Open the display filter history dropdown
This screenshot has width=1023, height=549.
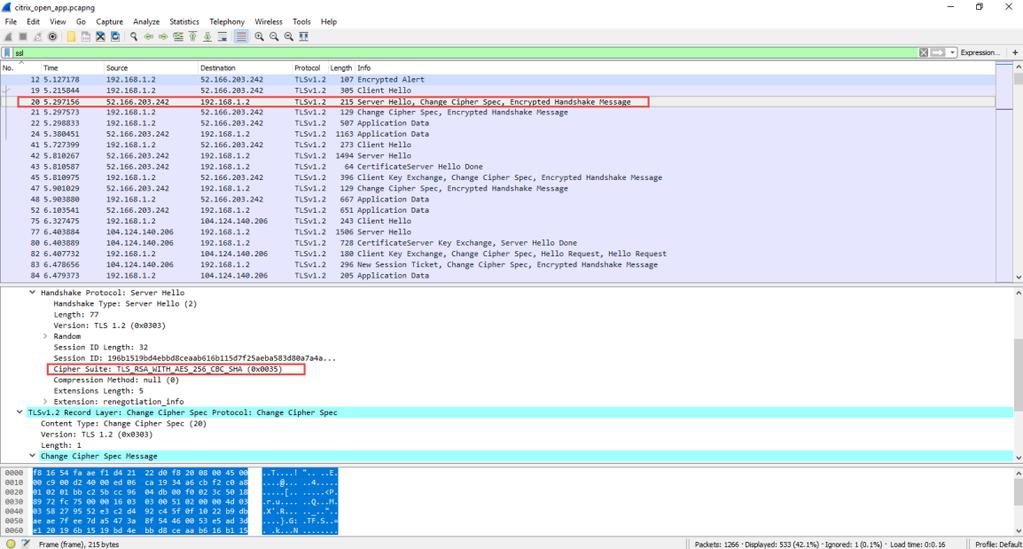point(953,52)
